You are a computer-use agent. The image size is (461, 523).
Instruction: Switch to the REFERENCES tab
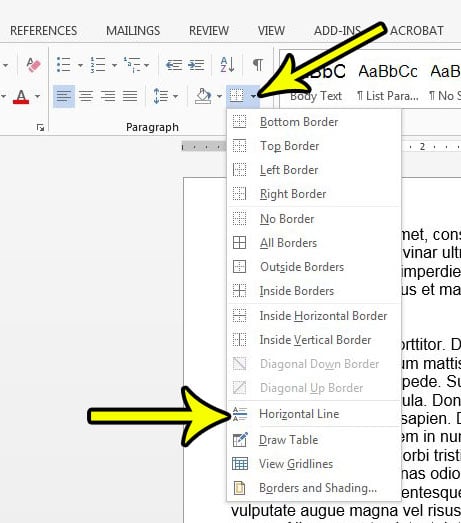pyautogui.click(x=43, y=31)
